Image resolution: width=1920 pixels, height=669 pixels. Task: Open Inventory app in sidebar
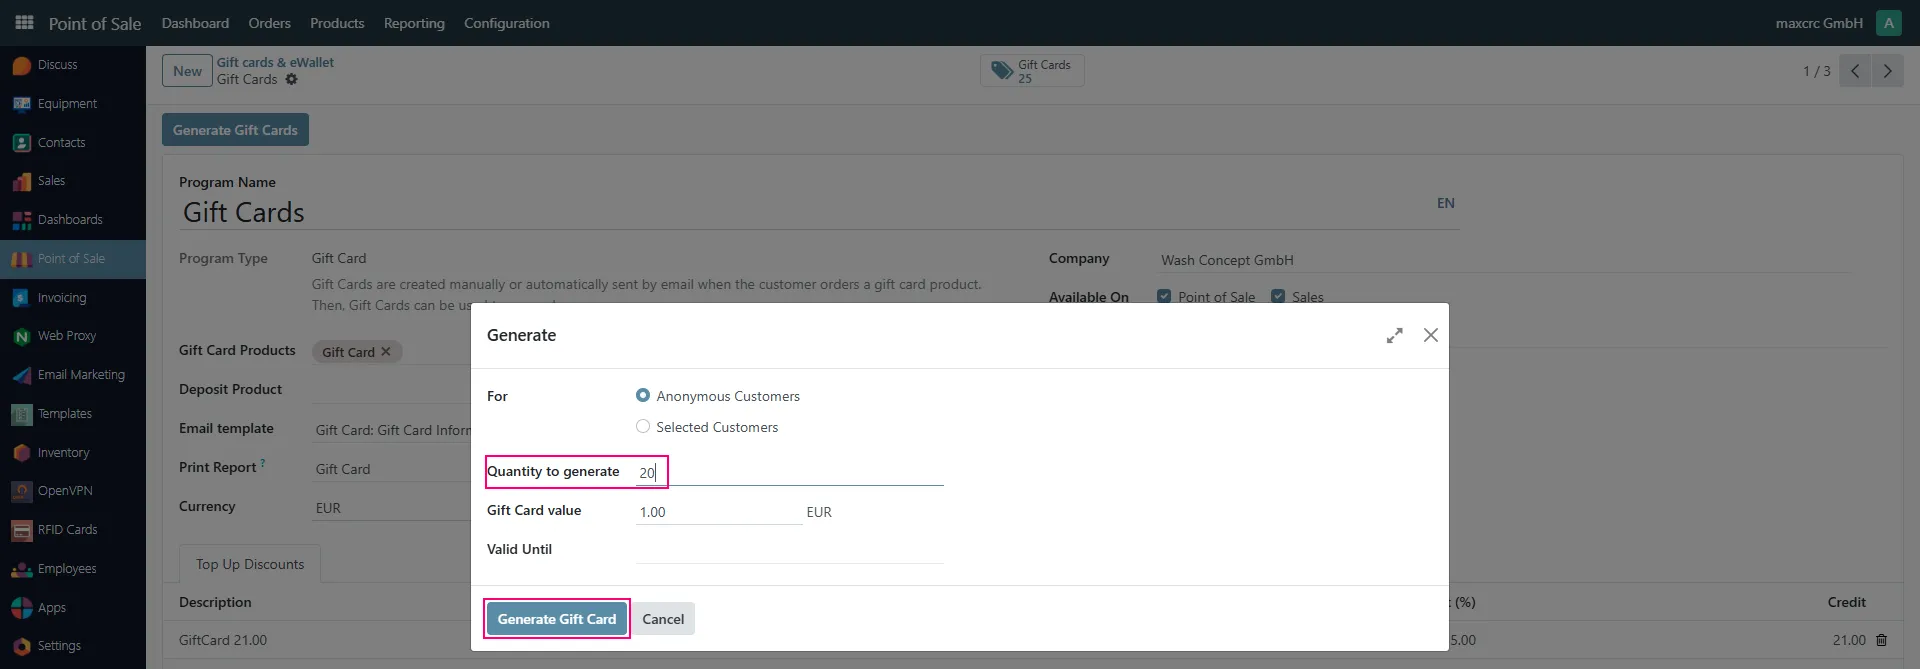pyautogui.click(x=73, y=453)
